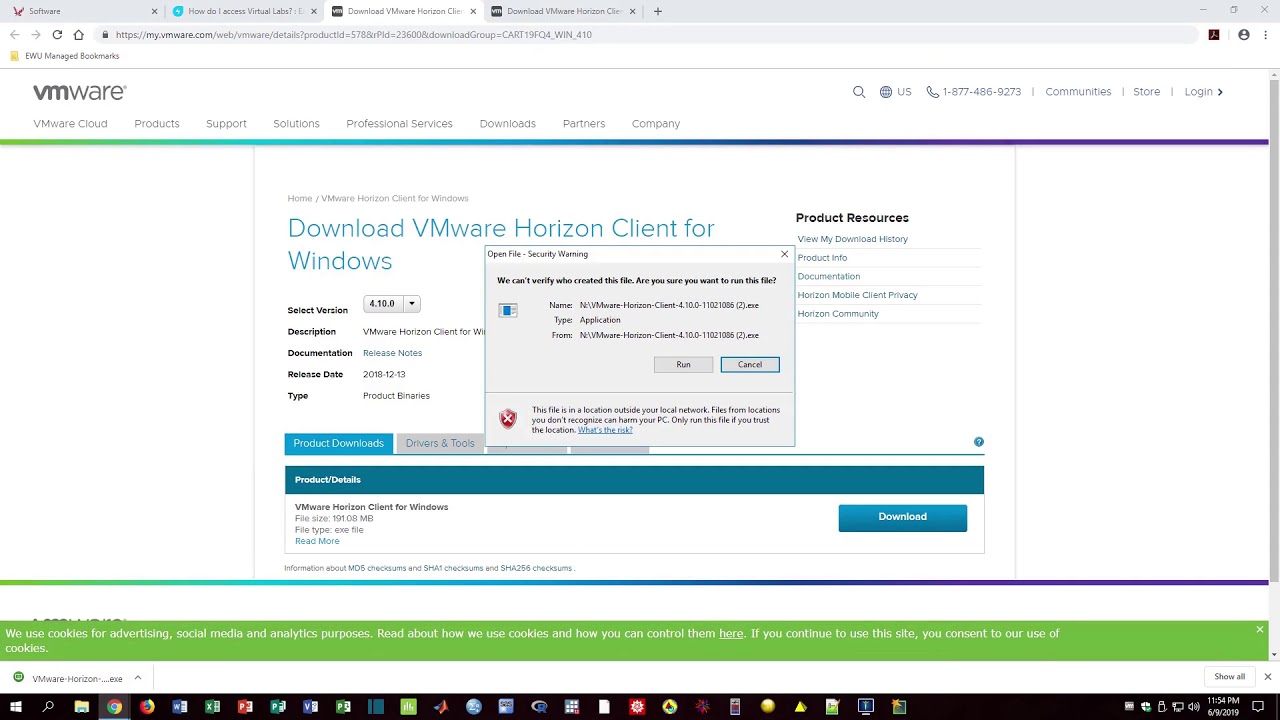Click the Read More link
Image resolution: width=1280 pixels, height=720 pixels.
coord(317,541)
